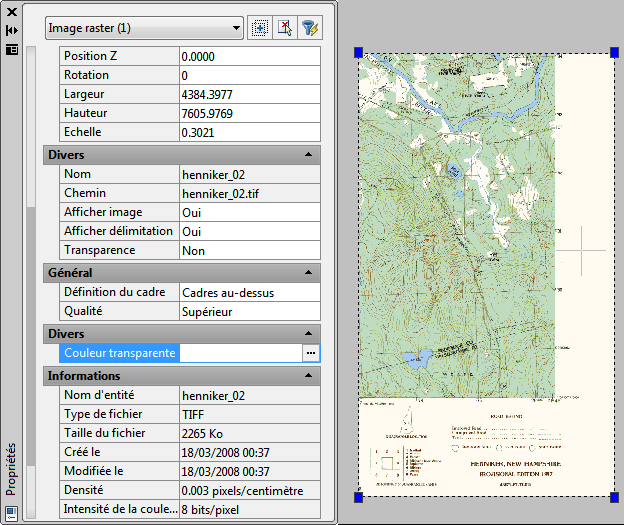Close the Propriétés palette

(x=12, y=13)
